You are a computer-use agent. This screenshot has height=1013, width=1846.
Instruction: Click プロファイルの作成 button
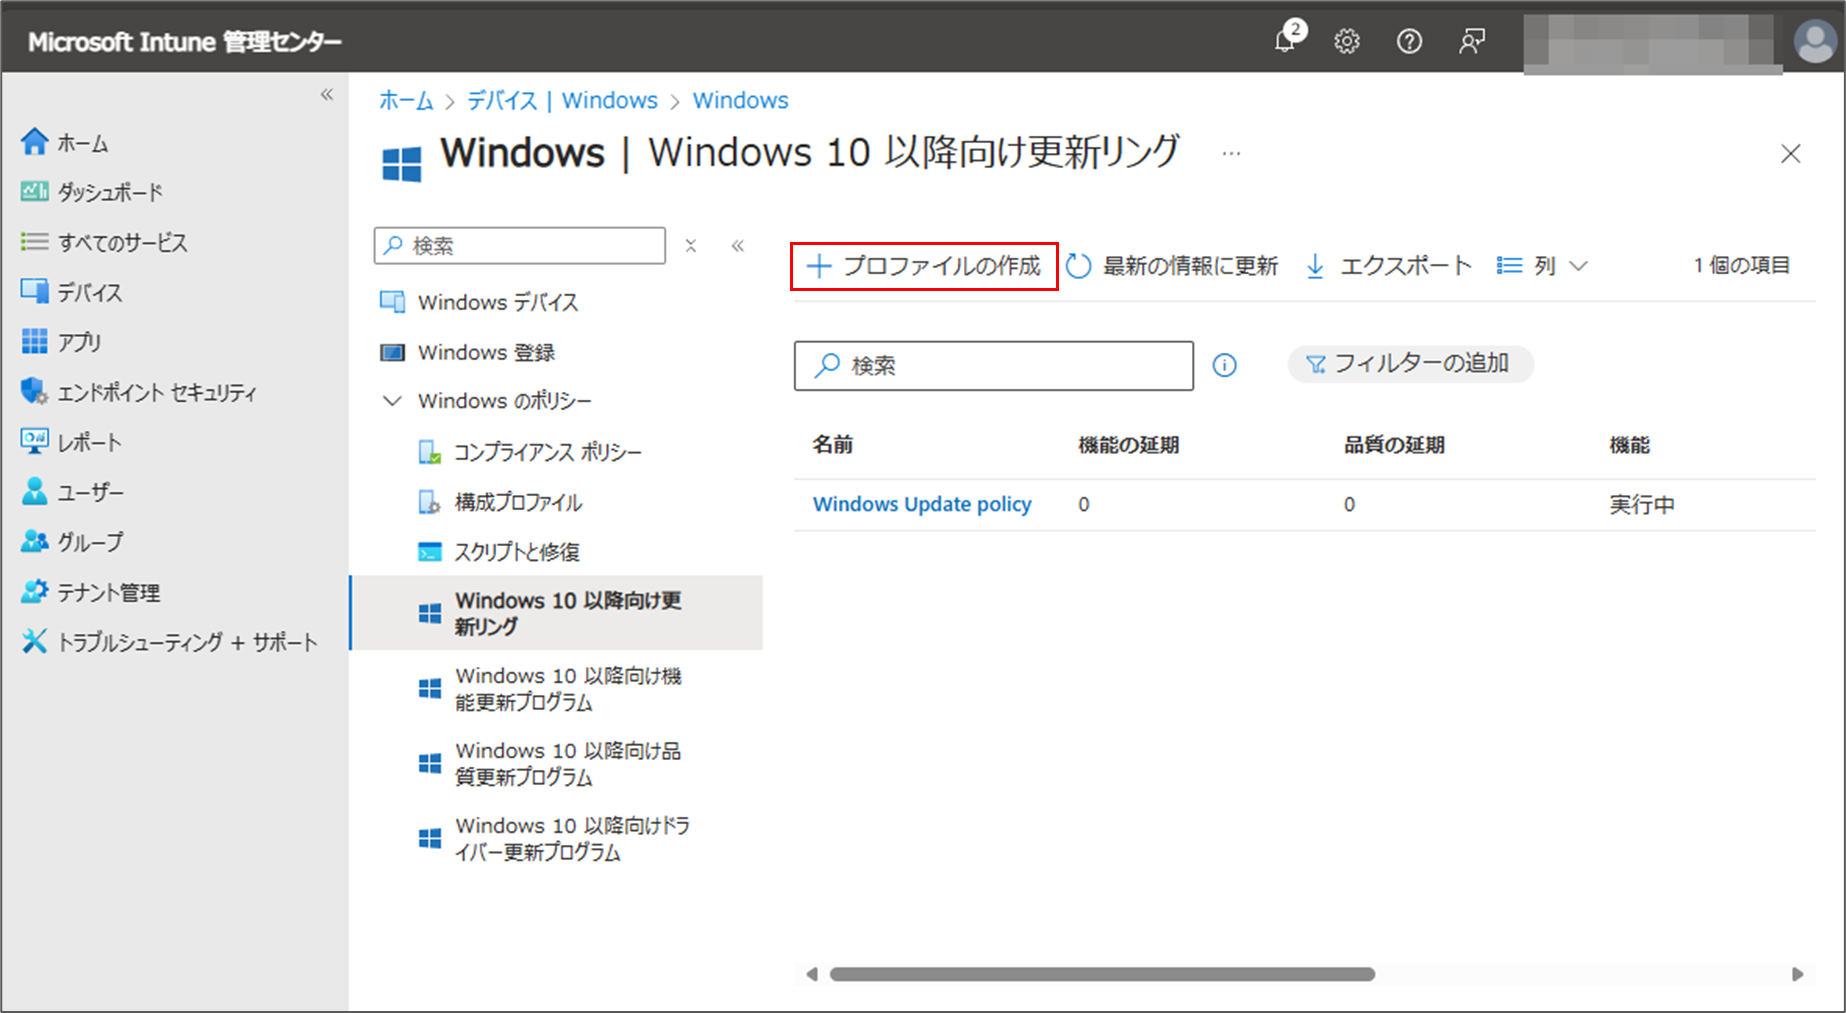coord(924,266)
